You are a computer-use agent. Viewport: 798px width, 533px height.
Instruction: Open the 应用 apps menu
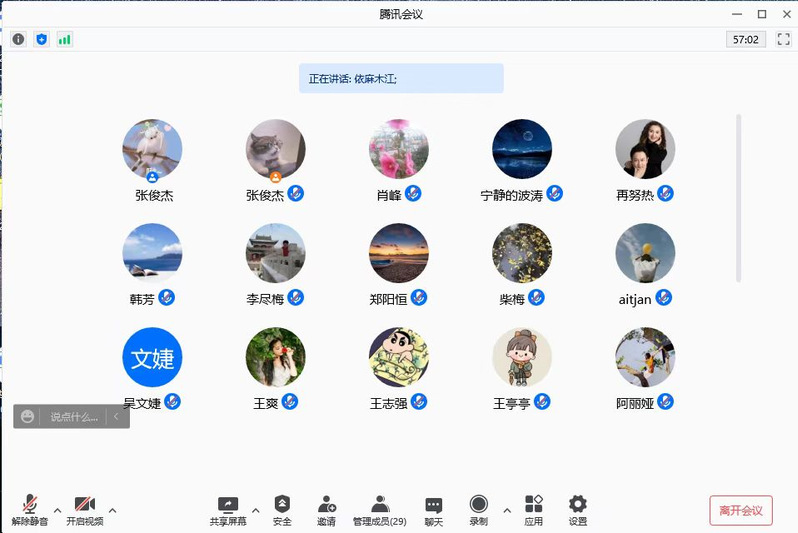click(533, 511)
